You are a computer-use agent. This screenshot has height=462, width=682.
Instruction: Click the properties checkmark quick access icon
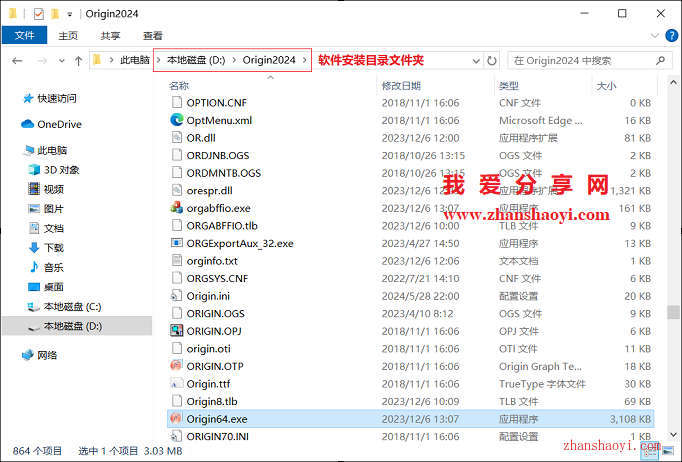39,14
